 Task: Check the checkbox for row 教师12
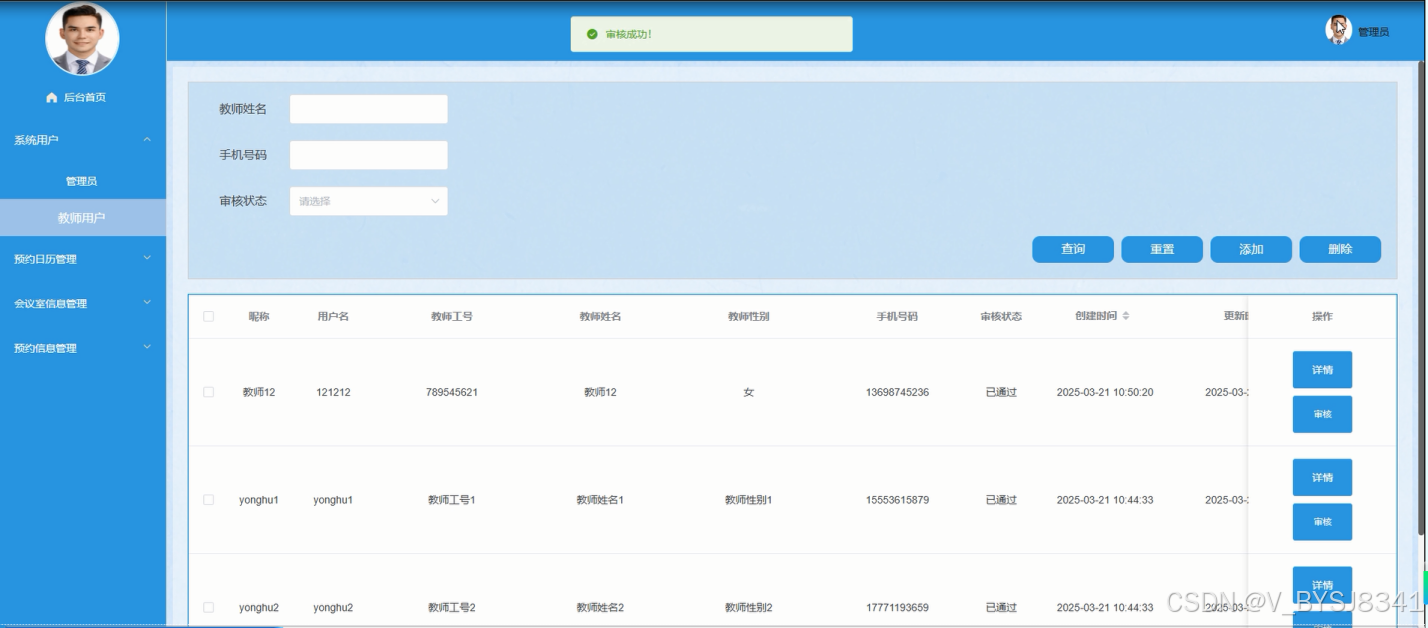tap(208, 392)
